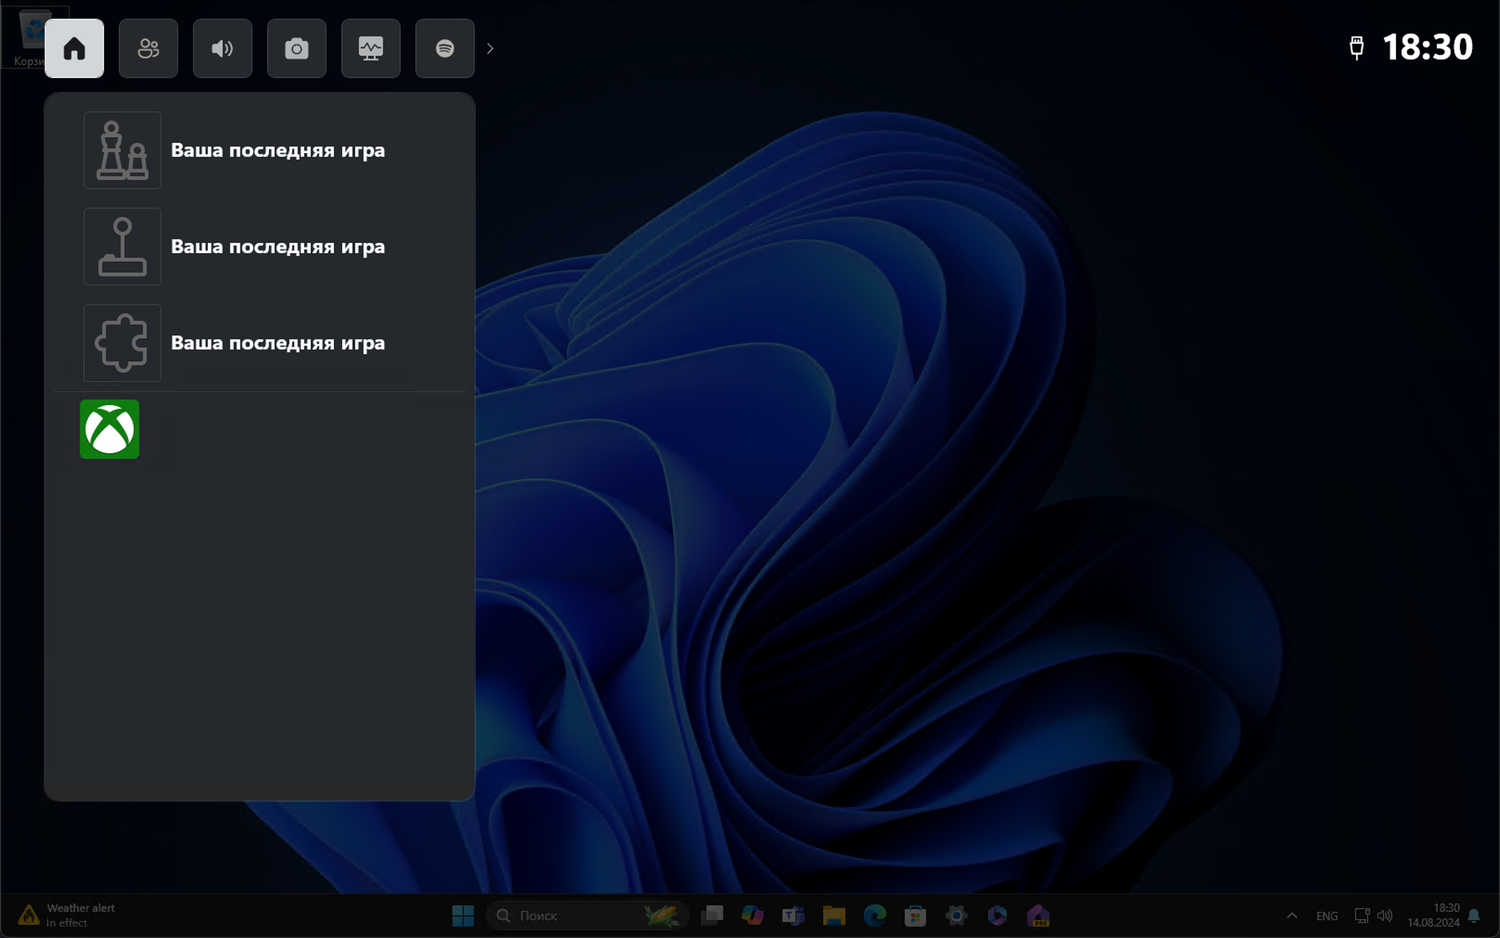The width and height of the screenshot is (1500, 938).
Task: Open the Spotify widget in Game Bar
Action: [x=445, y=48]
